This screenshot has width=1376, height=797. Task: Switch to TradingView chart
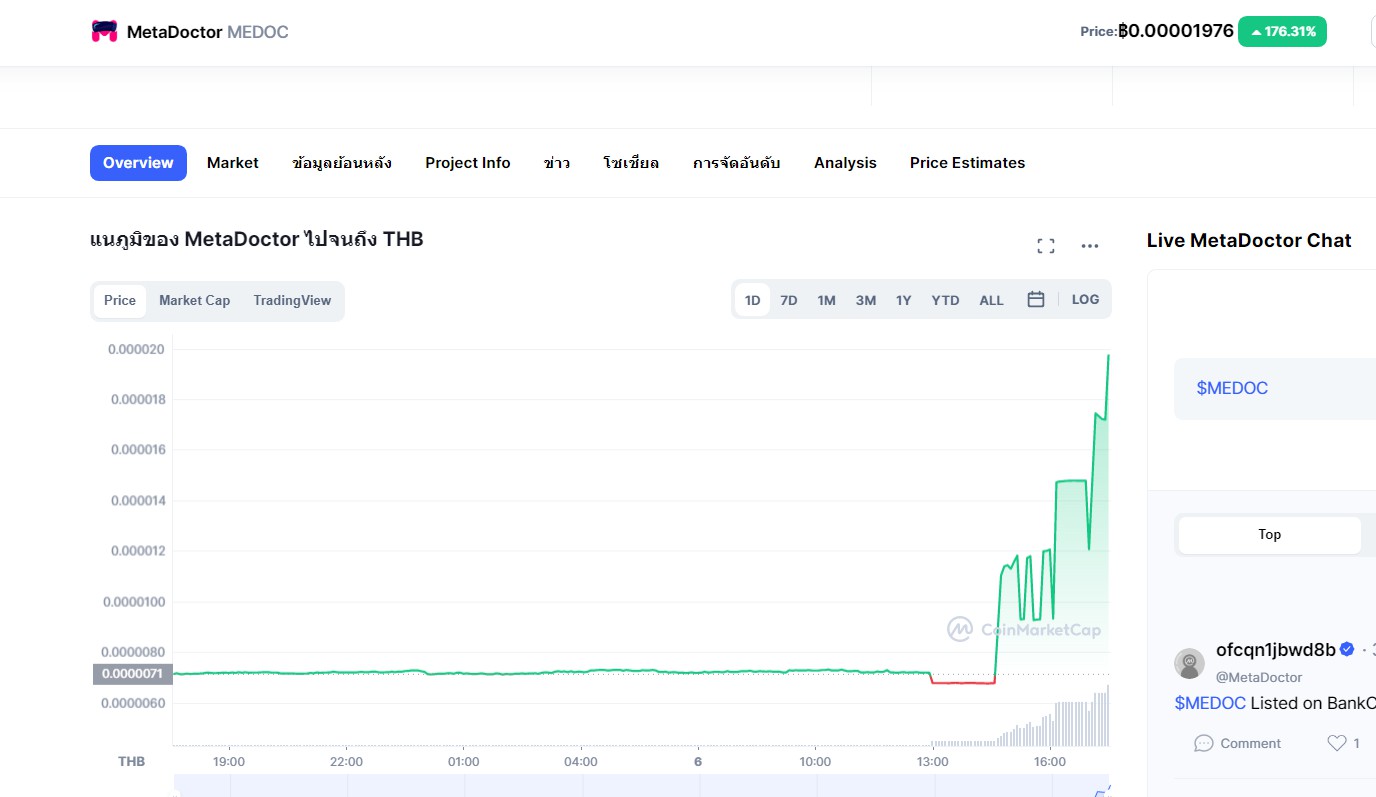point(292,300)
